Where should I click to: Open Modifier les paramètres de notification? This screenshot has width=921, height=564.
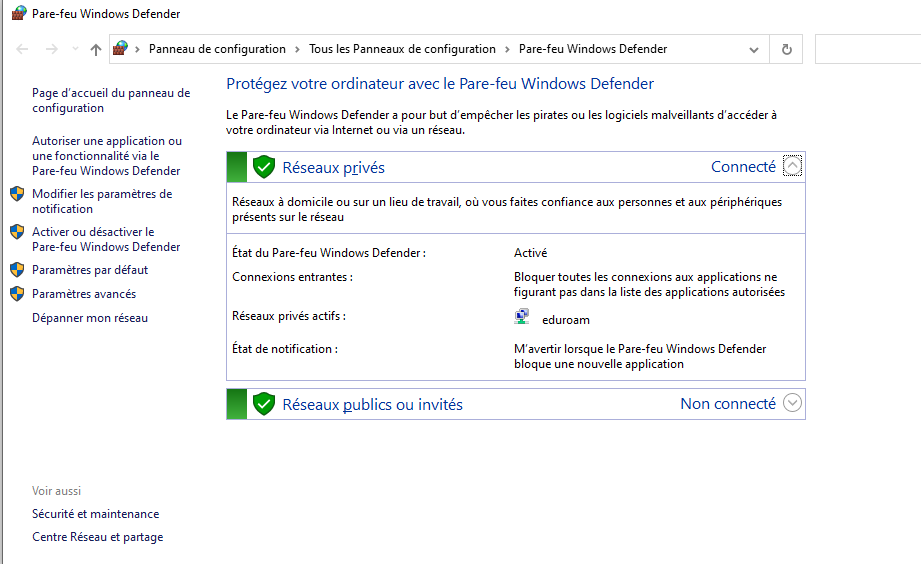[102, 201]
